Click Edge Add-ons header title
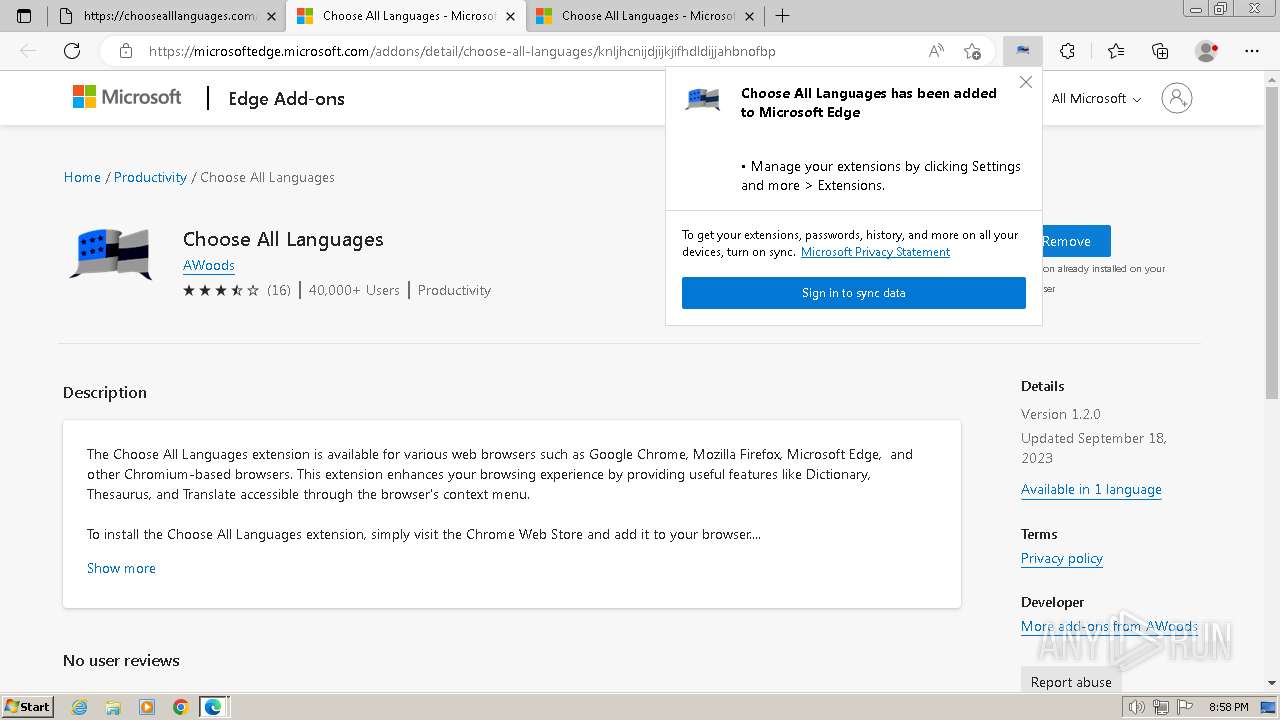The image size is (1280, 720). (286, 98)
